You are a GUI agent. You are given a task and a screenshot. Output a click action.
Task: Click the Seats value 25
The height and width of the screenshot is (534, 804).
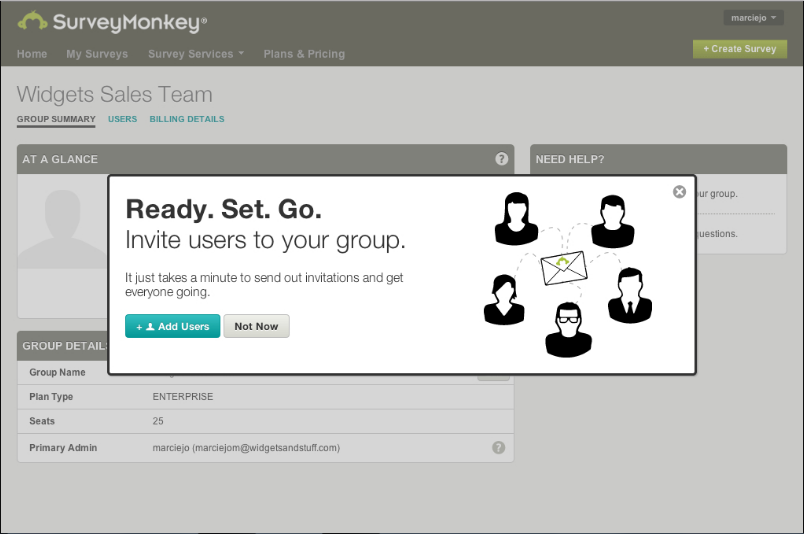pyautogui.click(x=158, y=421)
